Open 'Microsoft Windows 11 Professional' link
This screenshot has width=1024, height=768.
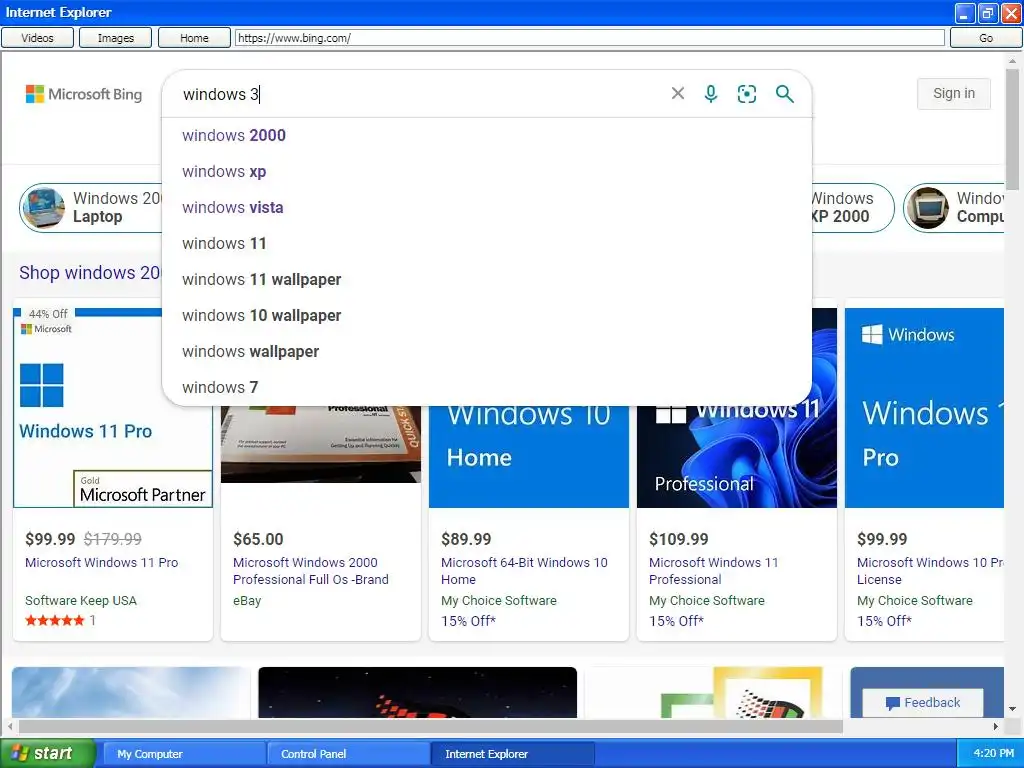(713, 571)
